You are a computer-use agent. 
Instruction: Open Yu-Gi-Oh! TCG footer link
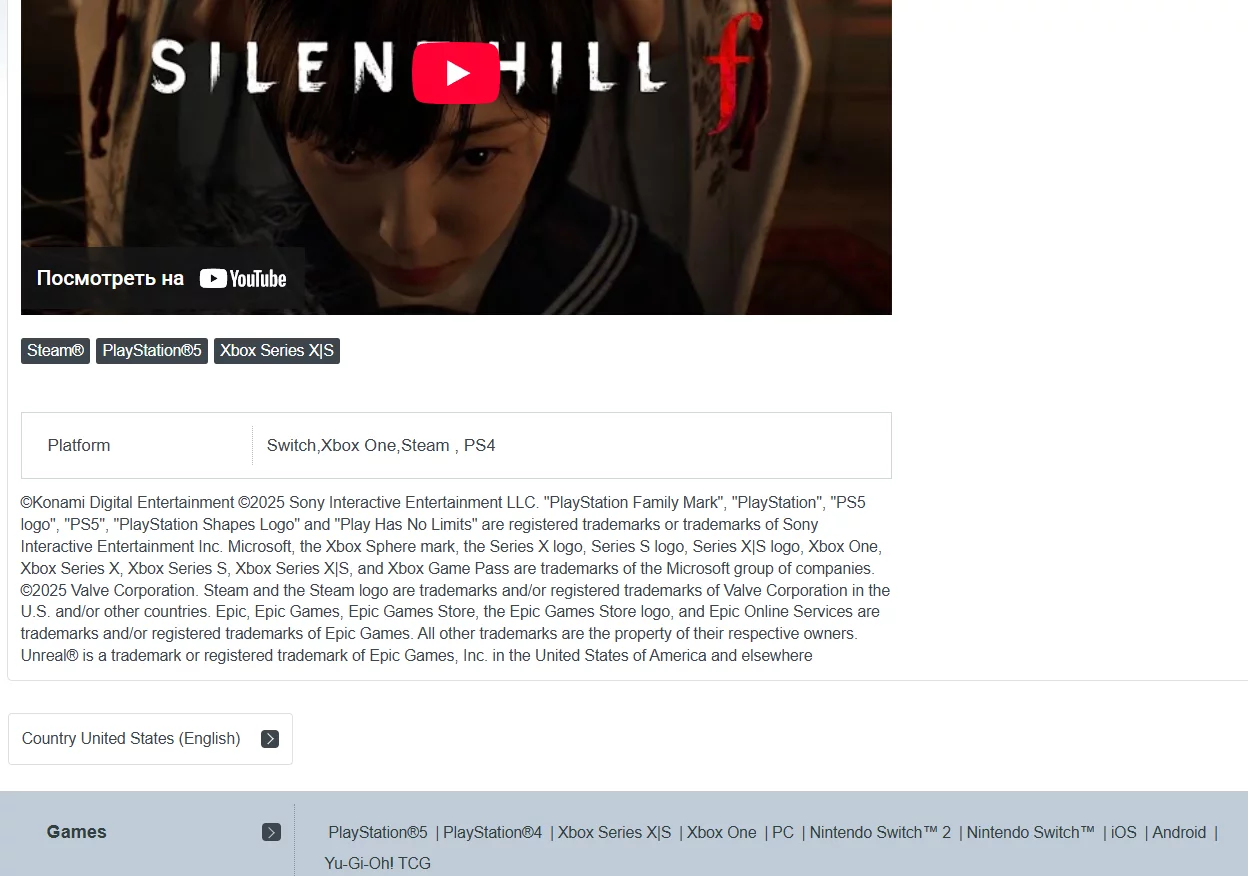(378, 863)
